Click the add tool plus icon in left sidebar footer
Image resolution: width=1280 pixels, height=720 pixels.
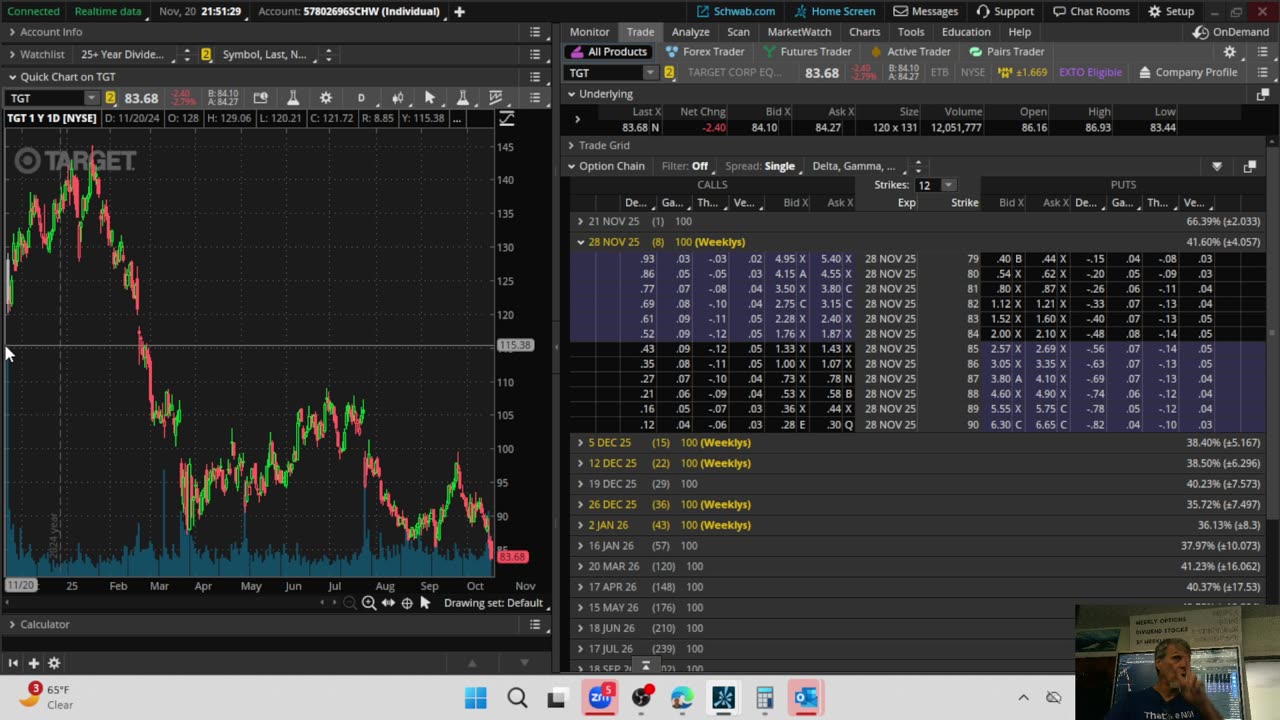tap(33, 663)
